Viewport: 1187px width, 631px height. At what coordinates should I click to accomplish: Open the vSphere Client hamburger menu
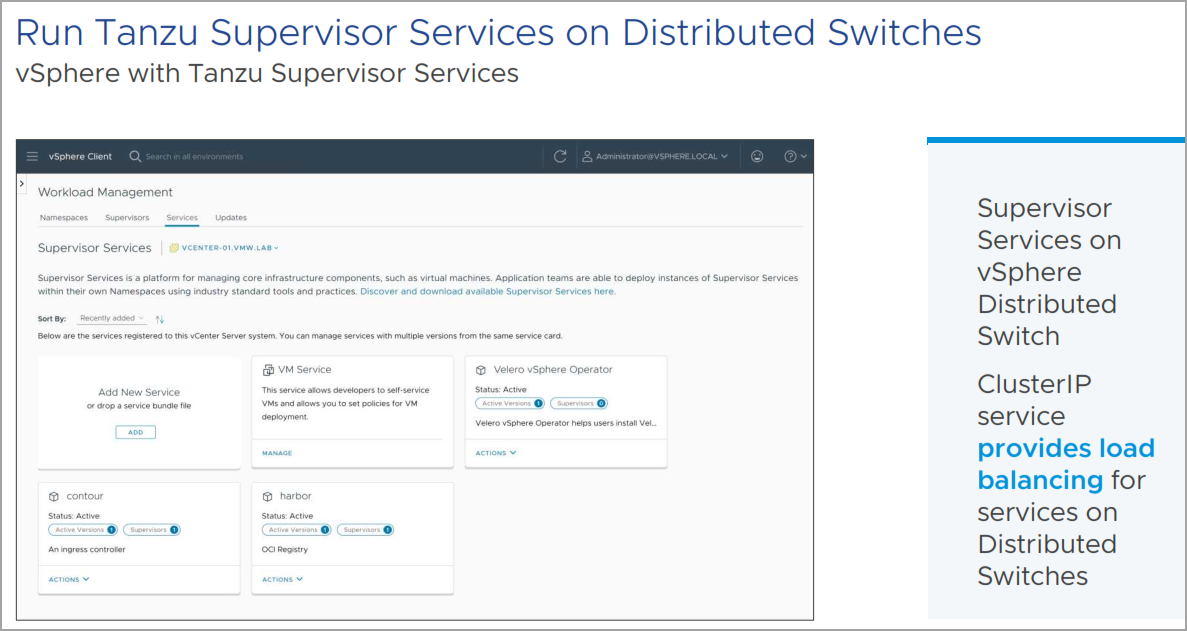32,157
